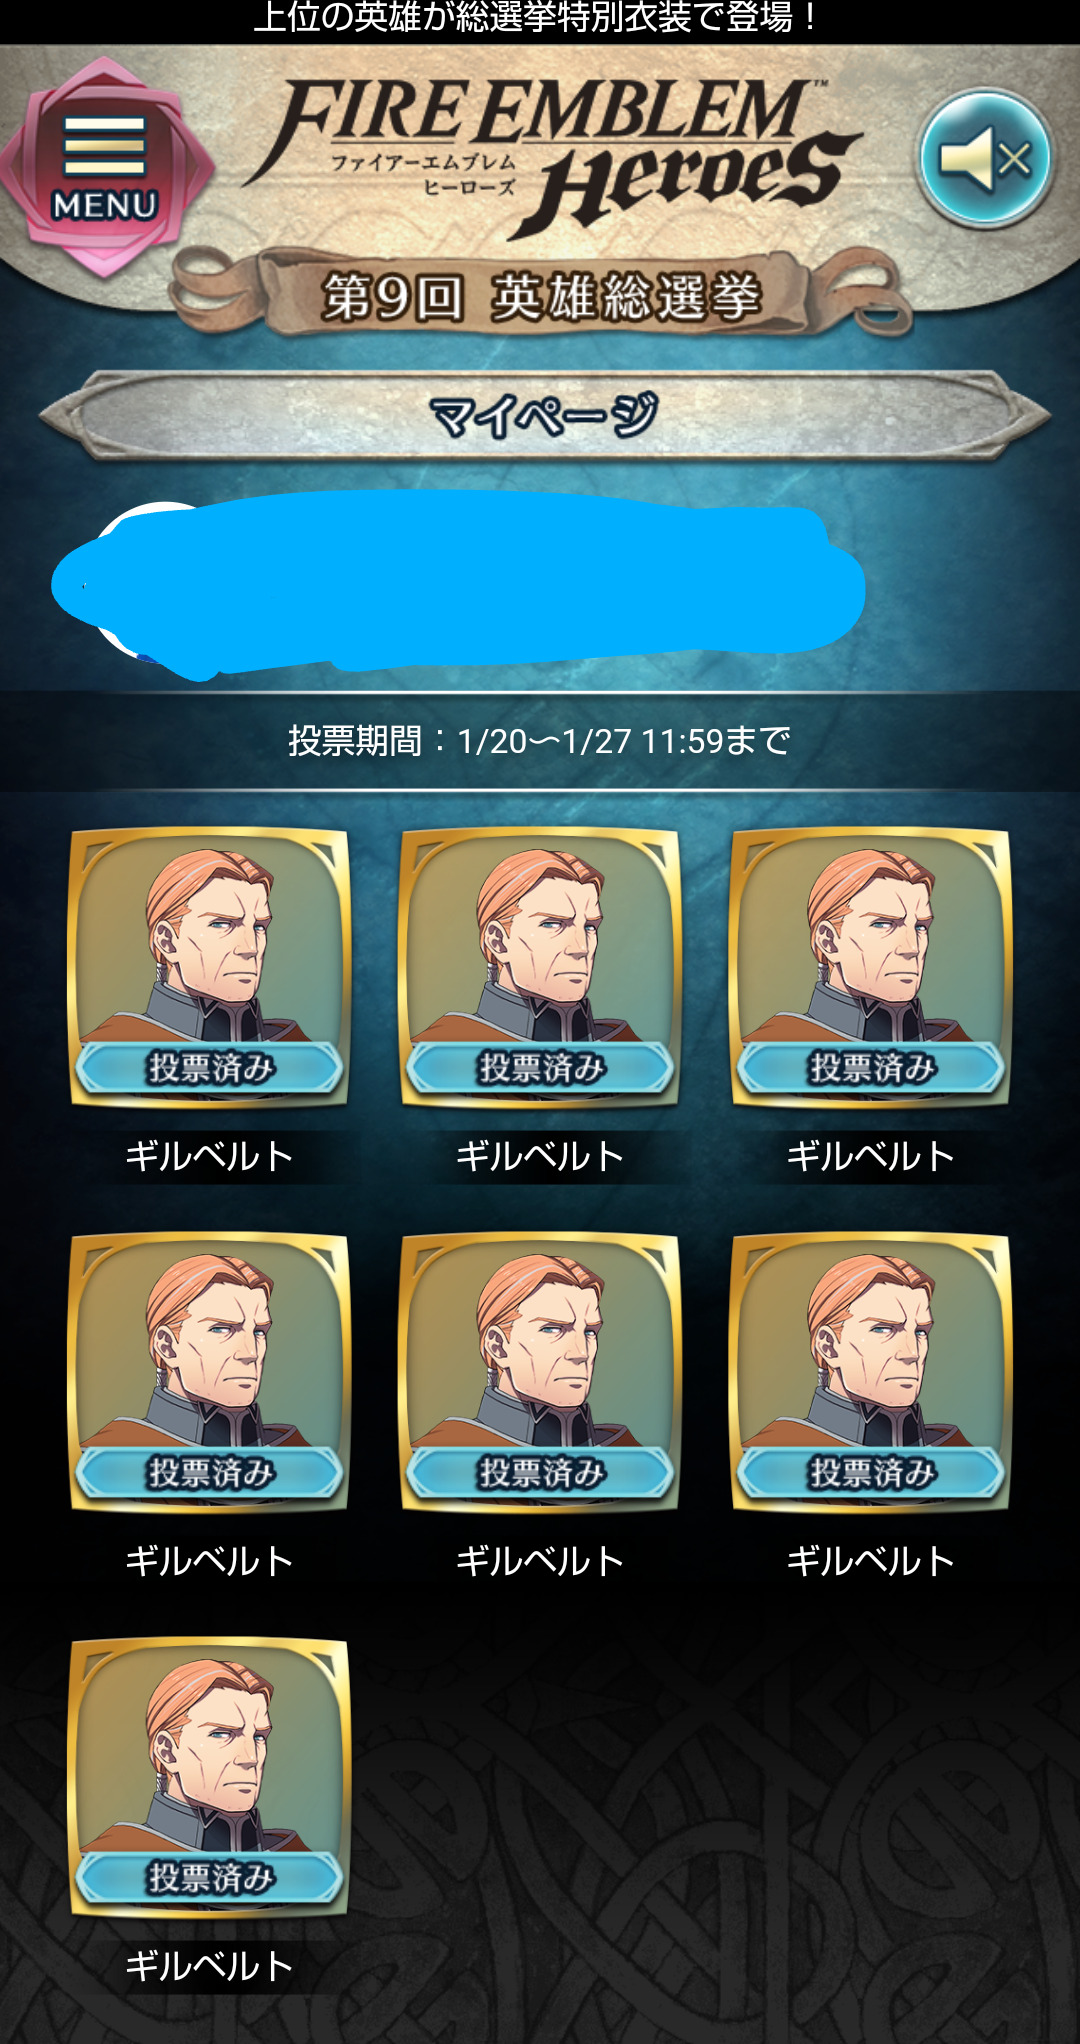Screen dimensions: 1080x2044
Task: Tap the top announcement text 上位の英雄が総選挙特別衣装で登場
Action: (x=535, y=18)
